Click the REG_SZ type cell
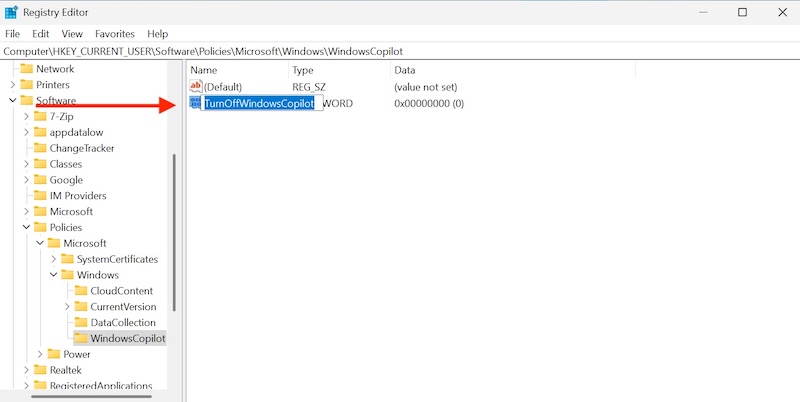This screenshot has width=800, height=402. click(309, 87)
